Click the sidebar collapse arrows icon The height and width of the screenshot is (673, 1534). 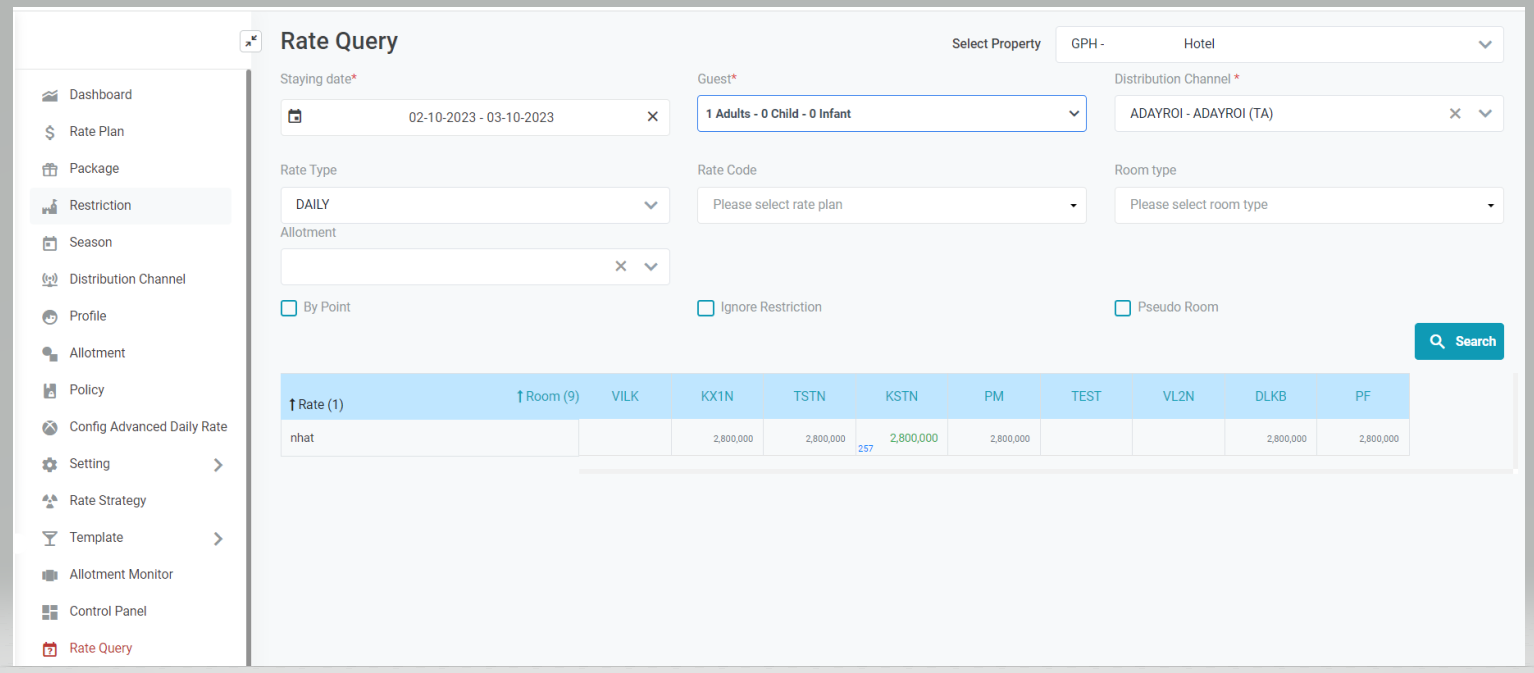point(251,41)
